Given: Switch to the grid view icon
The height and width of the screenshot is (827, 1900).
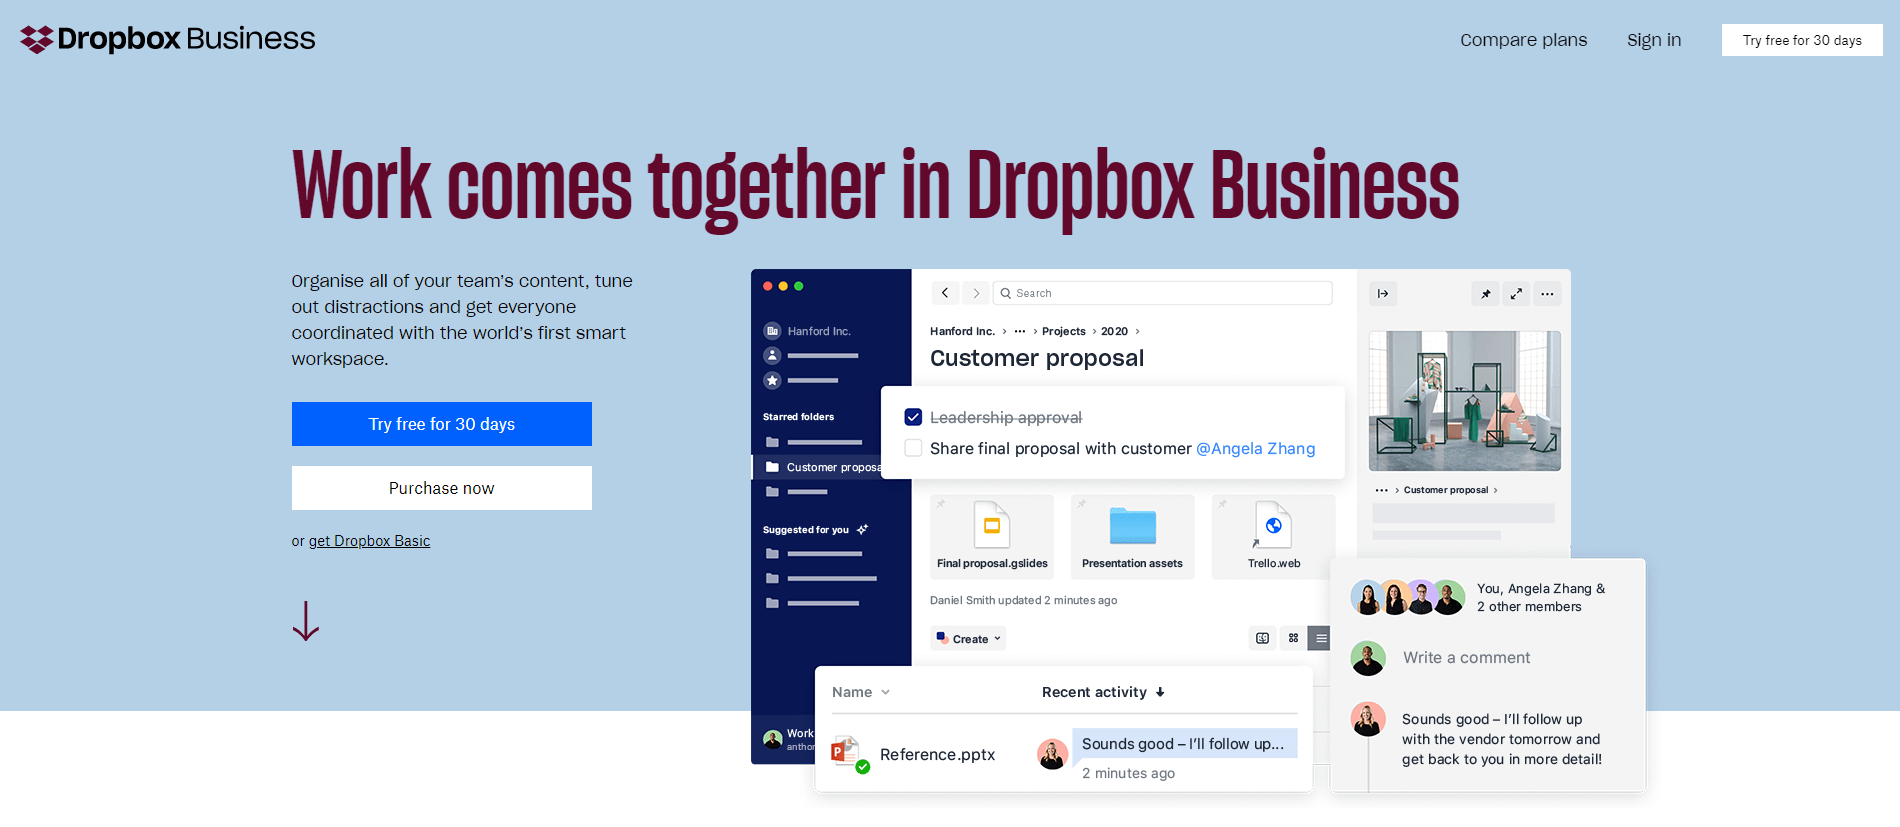Looking at the screenshot, I should (x=1293, y=638).
